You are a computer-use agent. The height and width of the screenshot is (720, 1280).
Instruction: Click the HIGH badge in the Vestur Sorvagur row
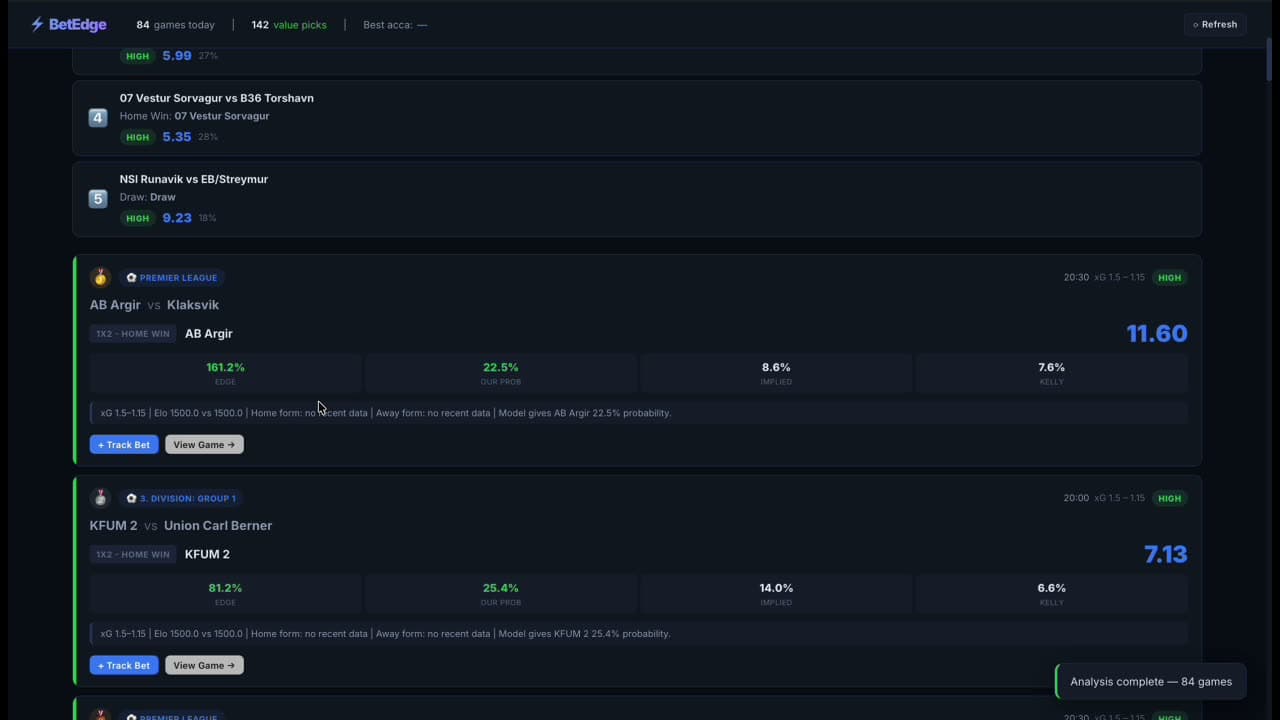138,137
